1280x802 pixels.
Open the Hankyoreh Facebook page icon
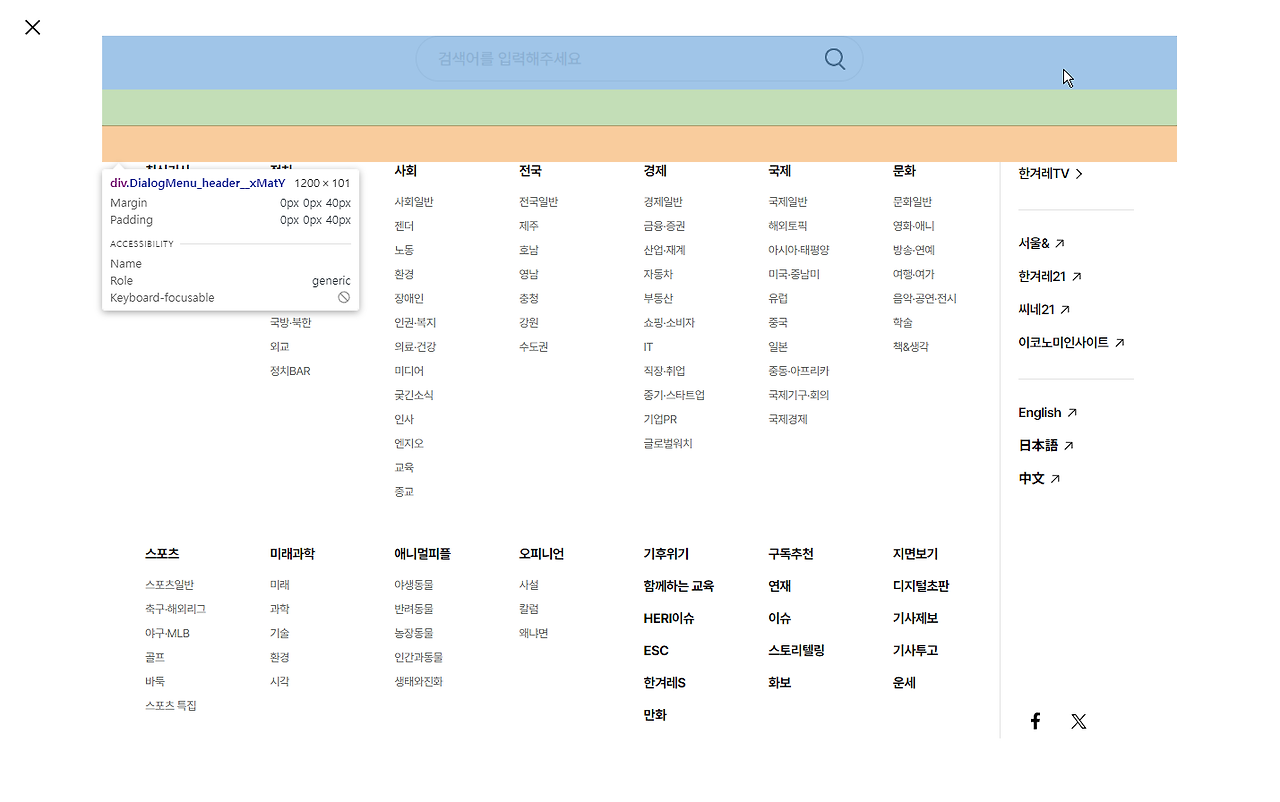[x=1036, y=721]
